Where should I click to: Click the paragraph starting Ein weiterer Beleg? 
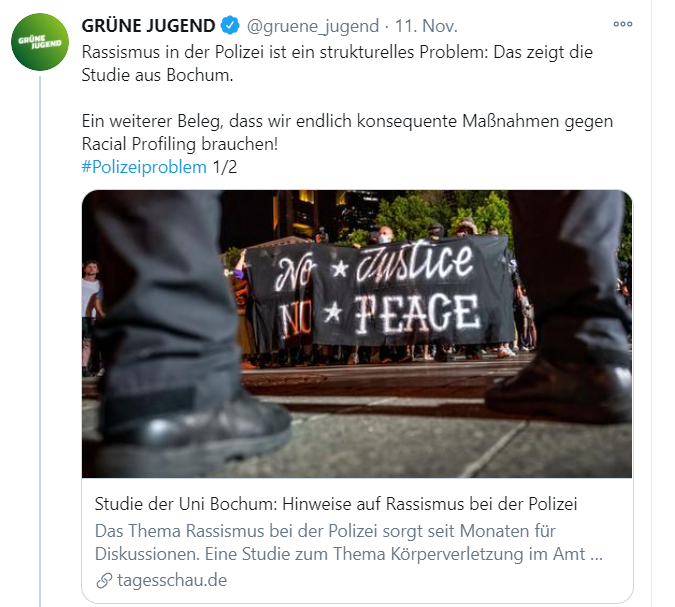point(347,133)
